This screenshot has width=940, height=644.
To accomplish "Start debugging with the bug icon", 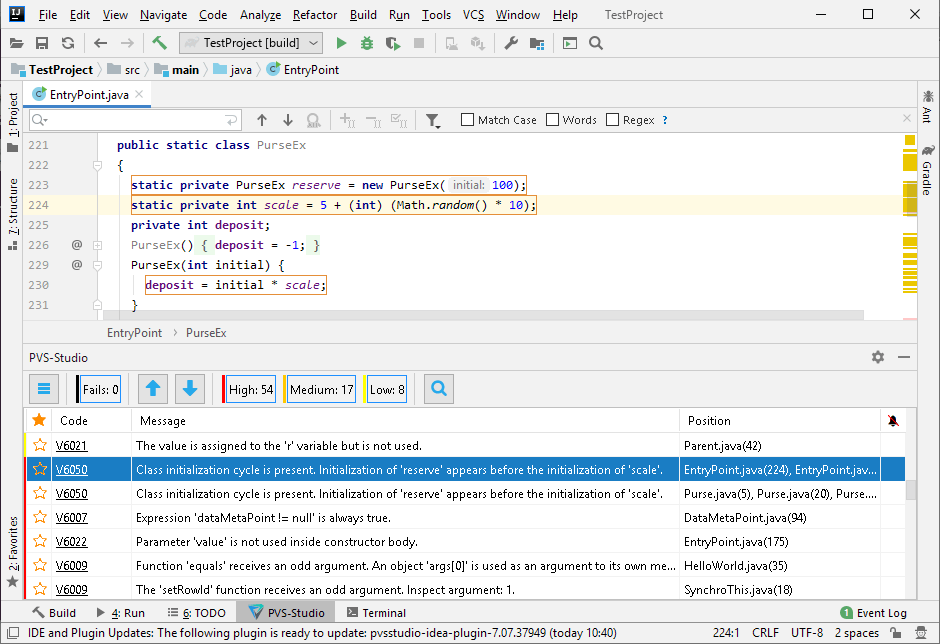I will [x=367, y=43].
